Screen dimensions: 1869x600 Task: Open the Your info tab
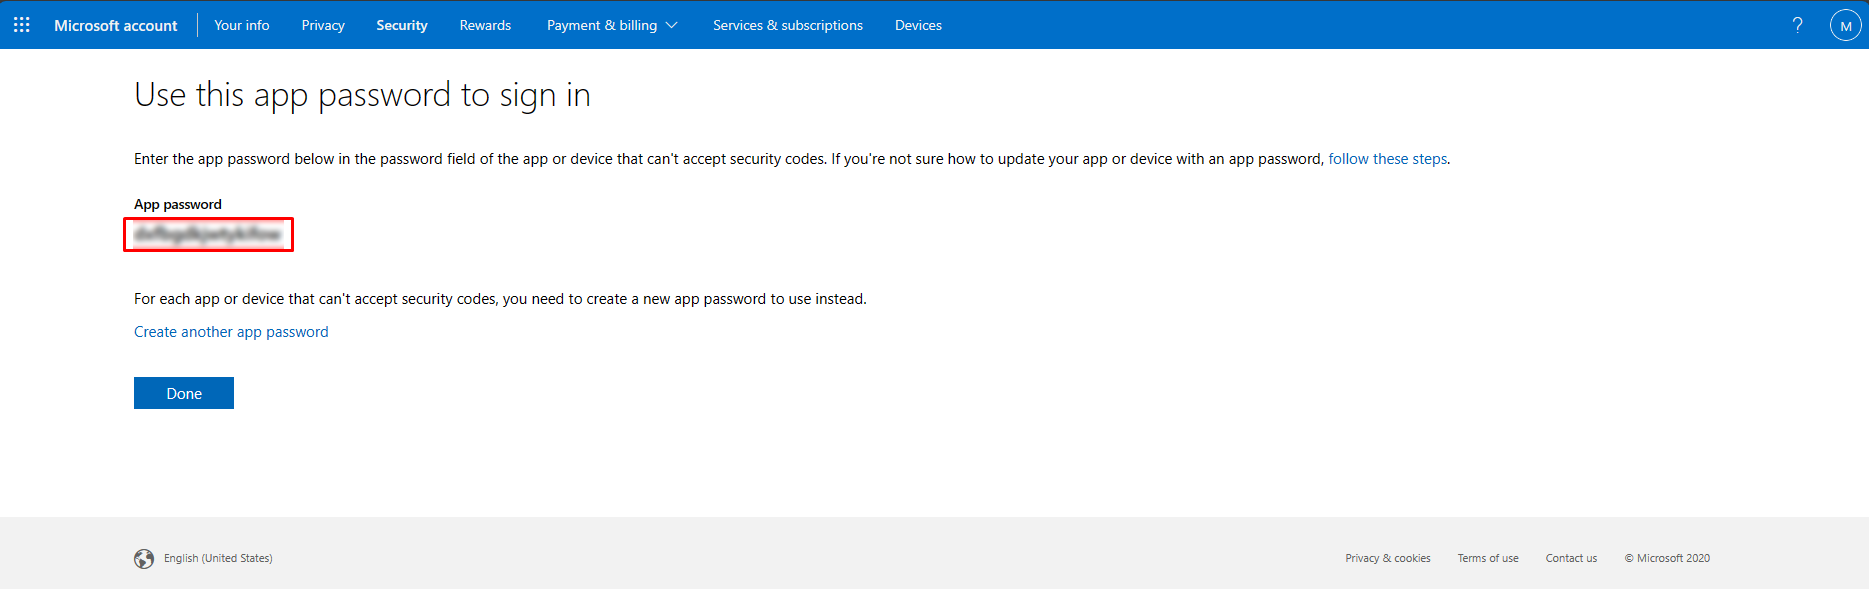(242, 25)
